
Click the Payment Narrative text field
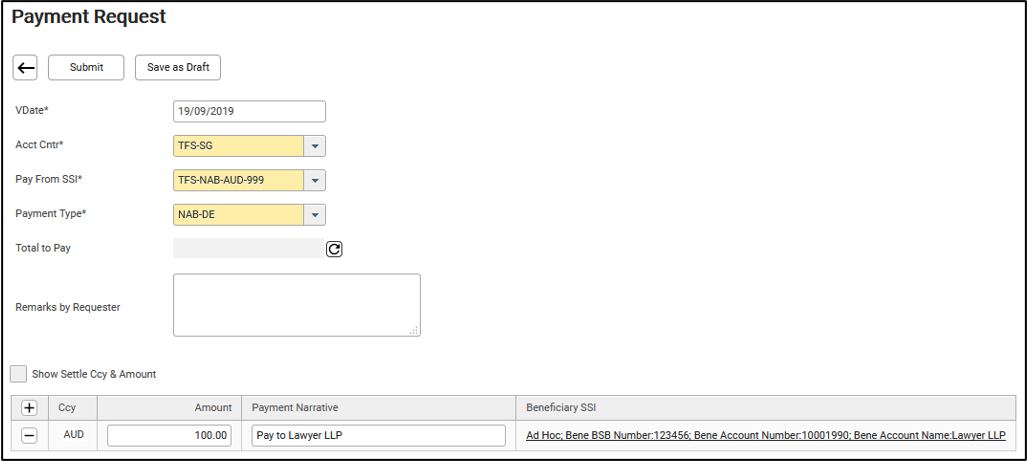(378, 435)
